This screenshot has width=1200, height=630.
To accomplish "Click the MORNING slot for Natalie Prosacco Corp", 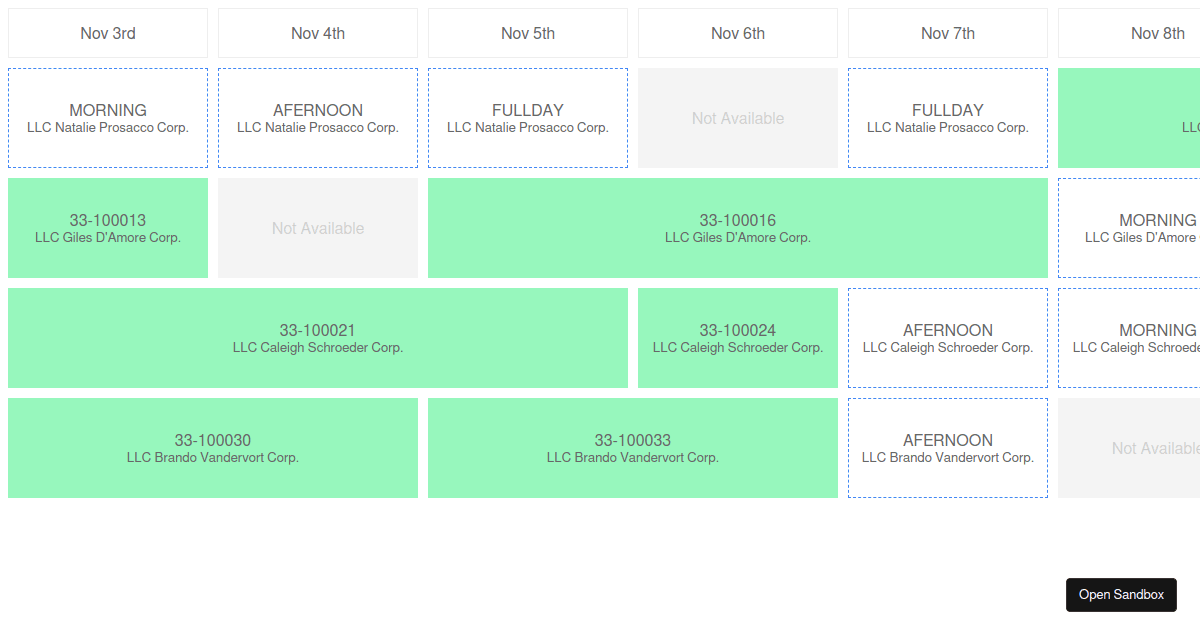I will tap(107, 117).
